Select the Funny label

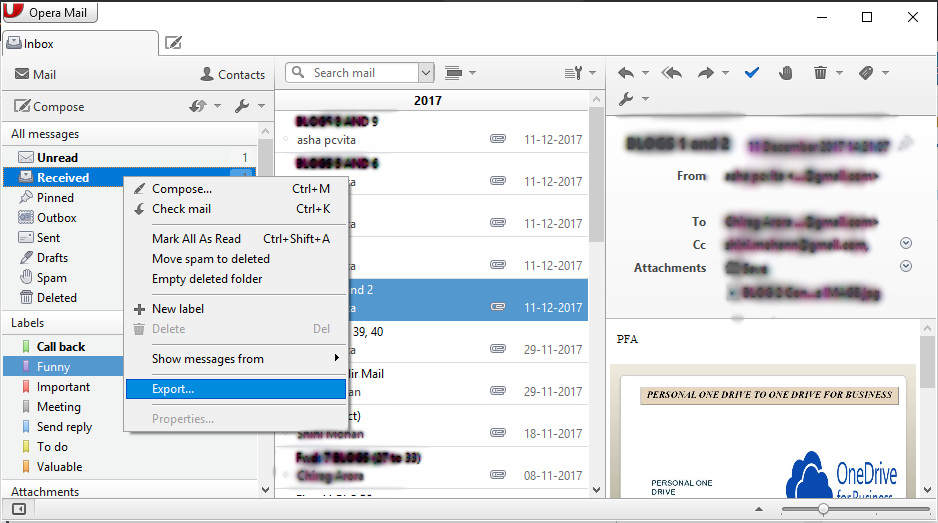click(63, 367)
